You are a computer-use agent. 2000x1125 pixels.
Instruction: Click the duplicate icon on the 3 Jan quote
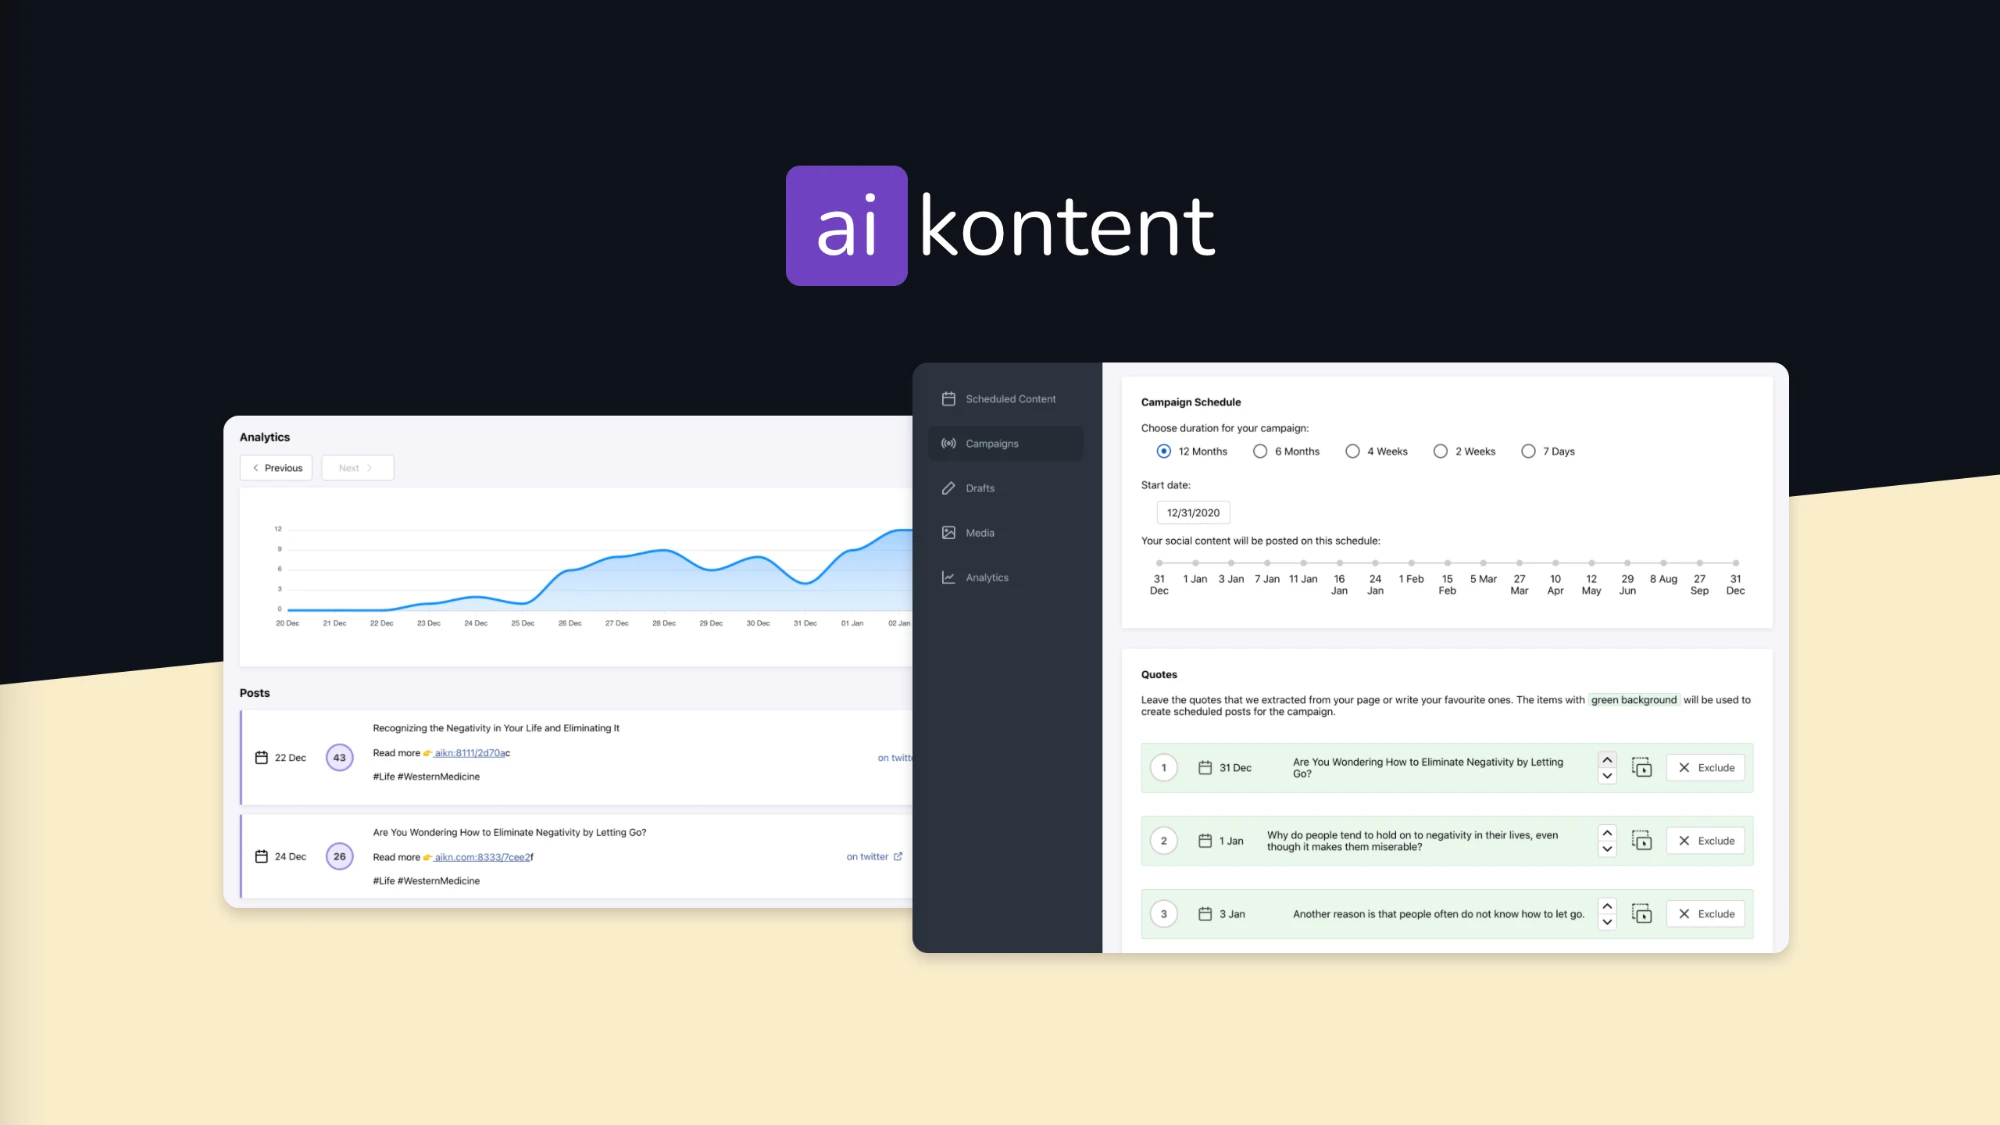1642,914
